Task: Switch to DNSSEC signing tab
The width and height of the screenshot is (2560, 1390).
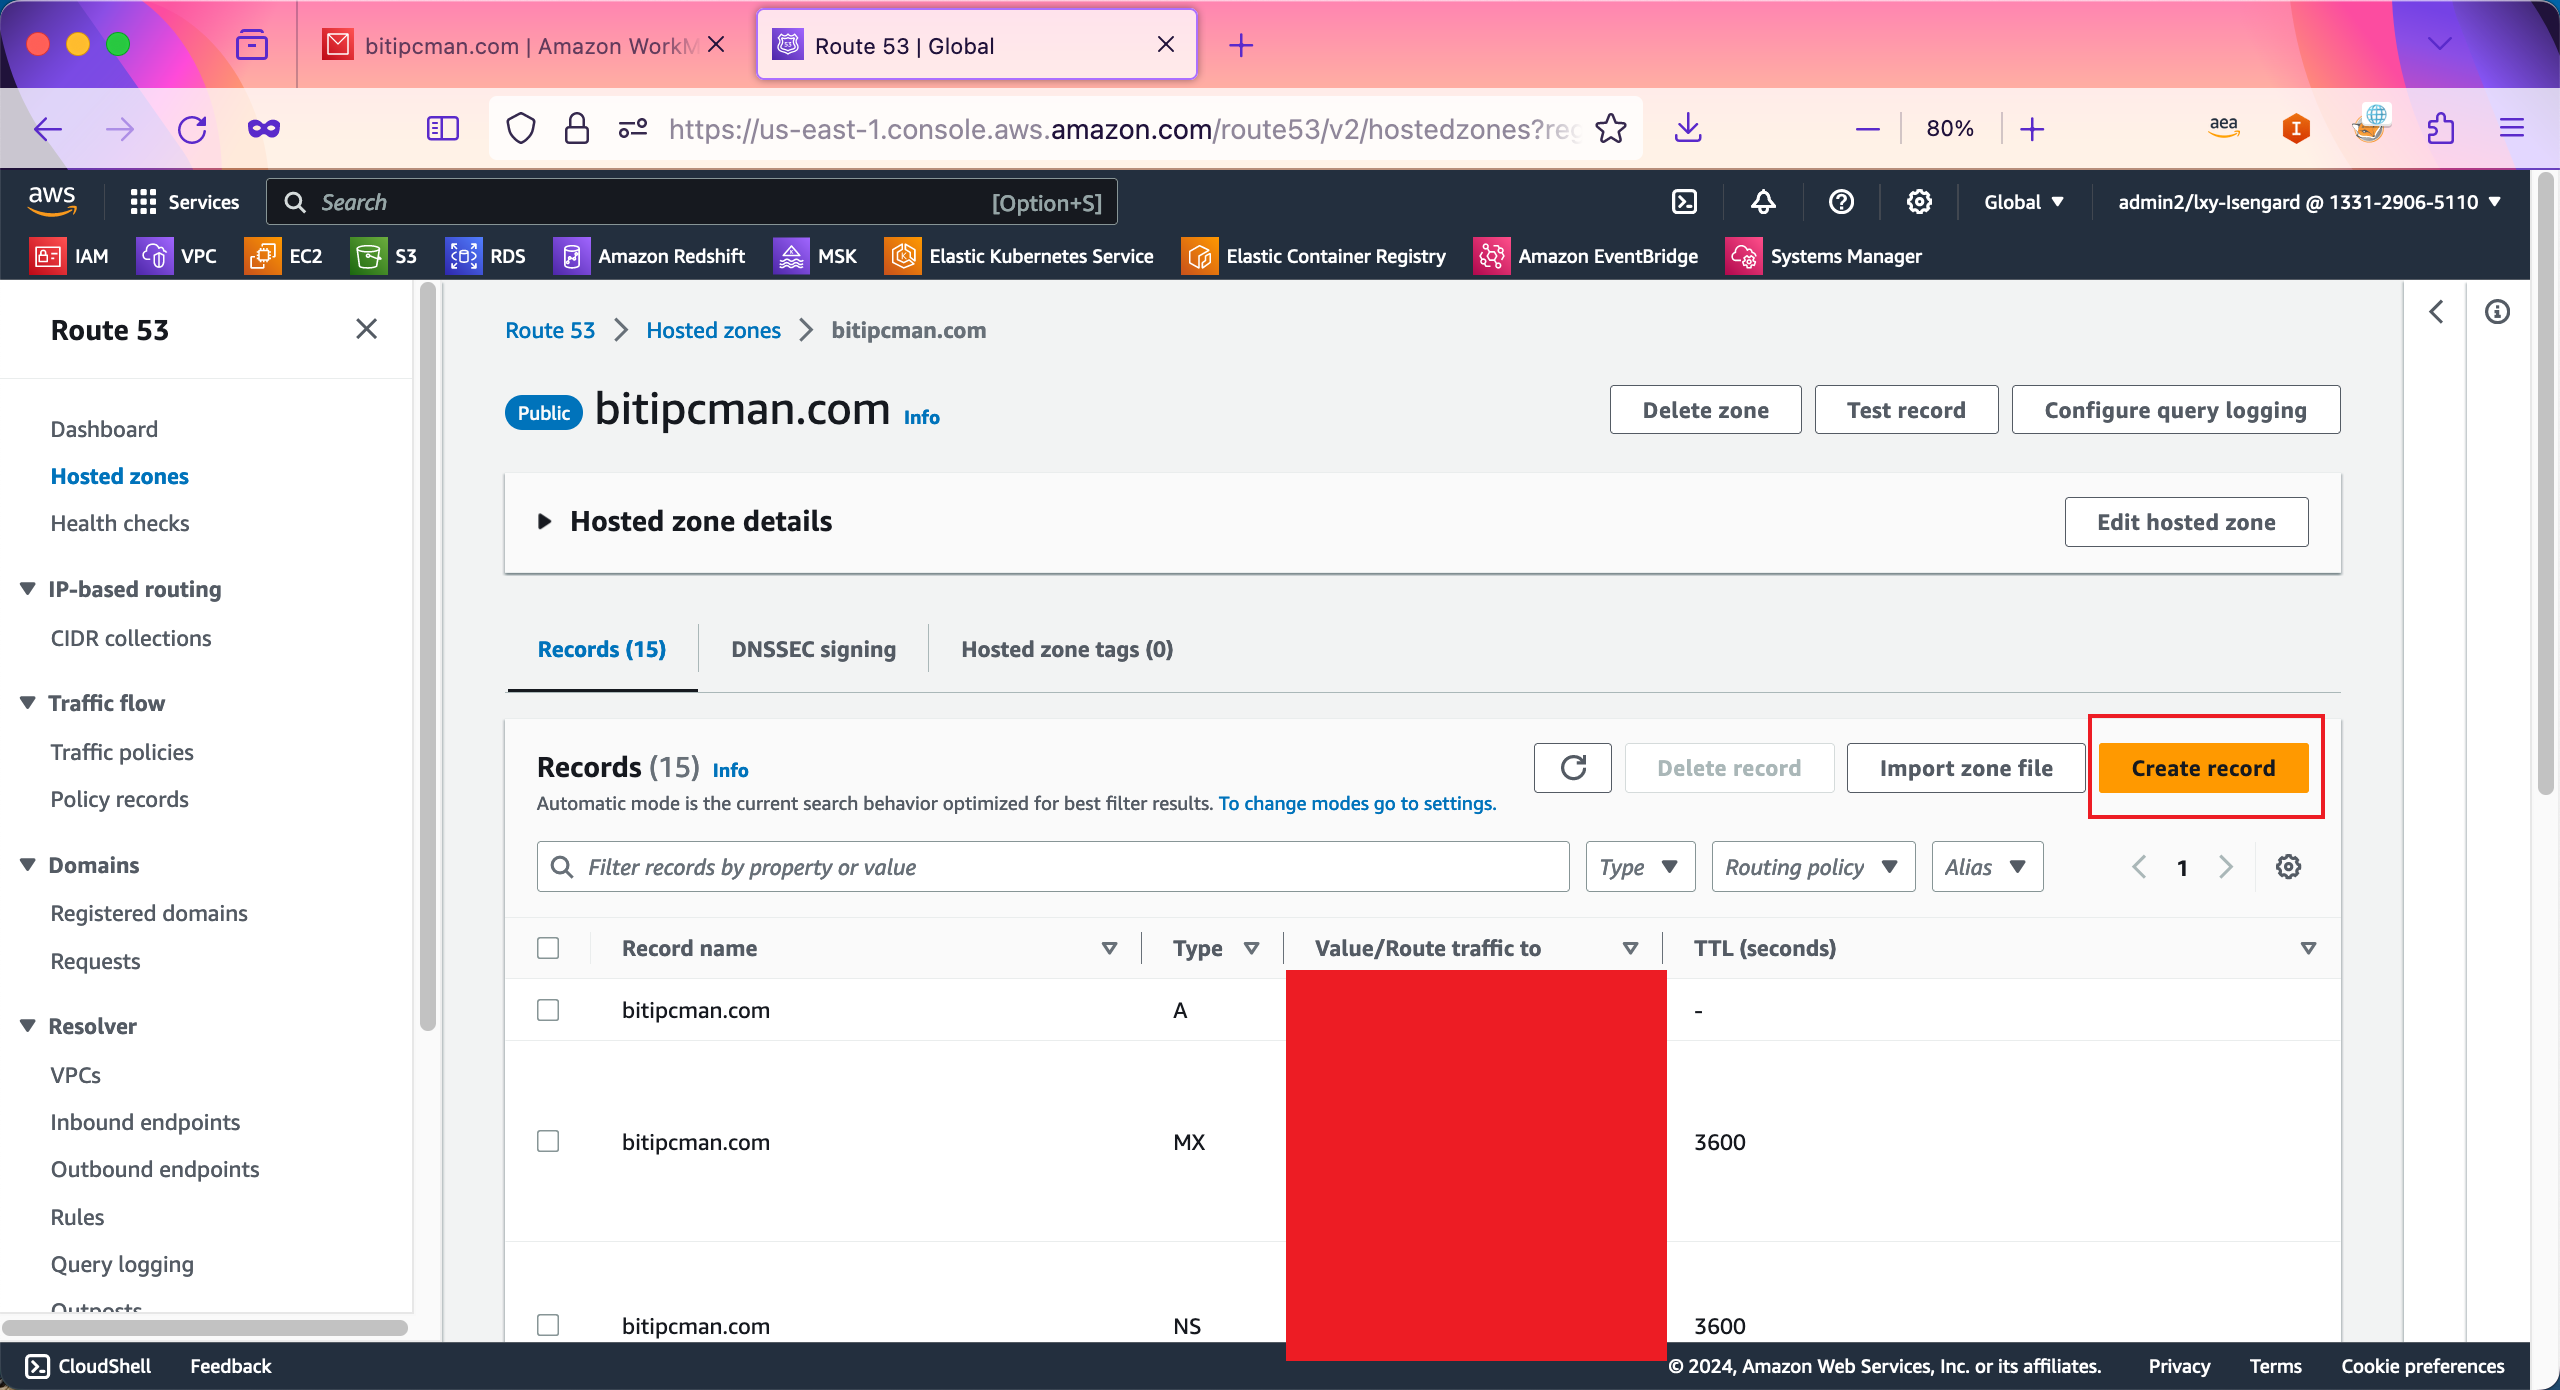Action: point(813,650)
